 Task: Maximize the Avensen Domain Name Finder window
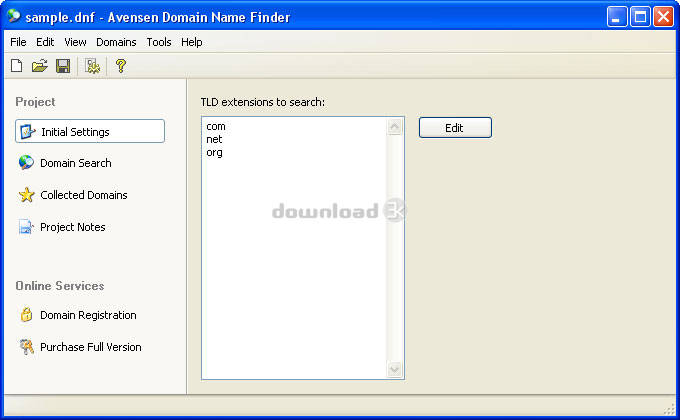point(640,17)
